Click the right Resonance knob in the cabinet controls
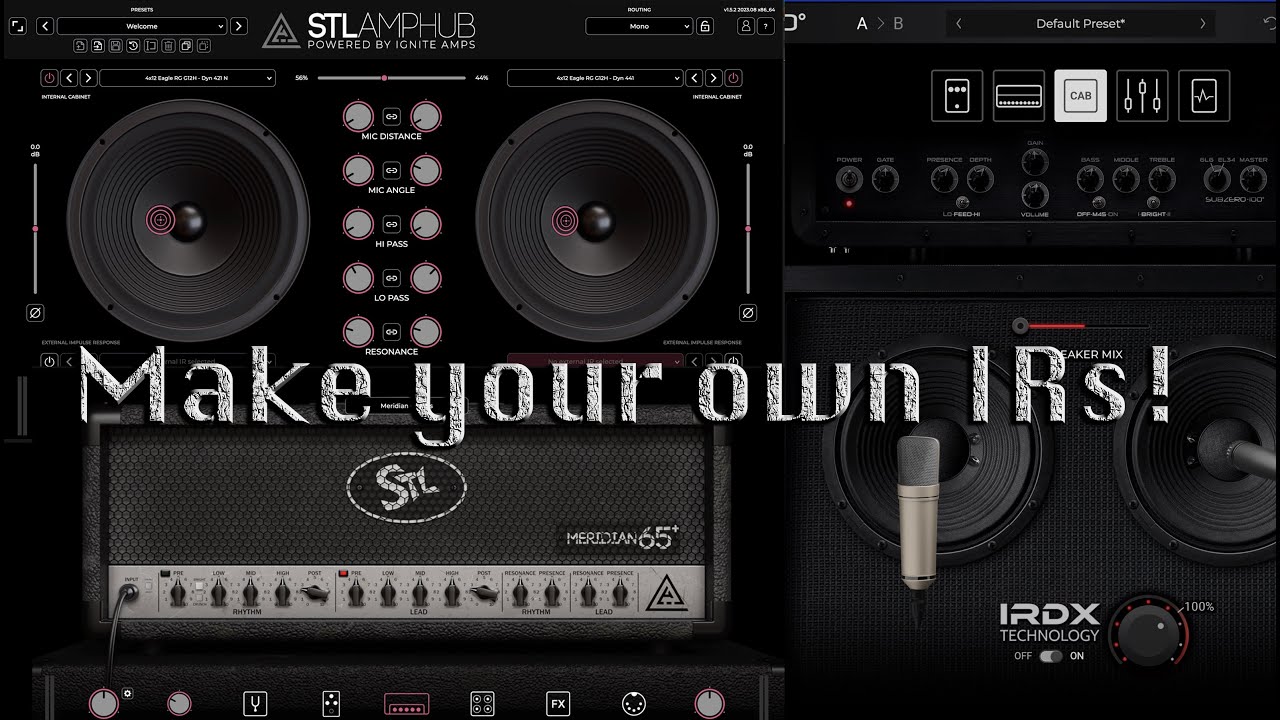The height and width of the screenshot is (720, 1280). (426, 332)
